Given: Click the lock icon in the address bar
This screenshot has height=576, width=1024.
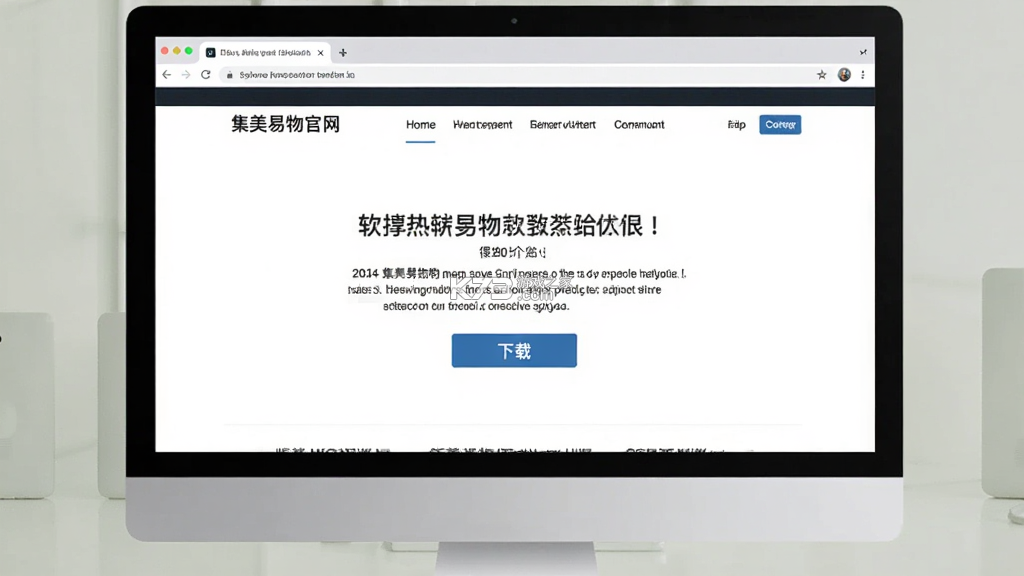Looking at the screenshot, I should (229, 75).
